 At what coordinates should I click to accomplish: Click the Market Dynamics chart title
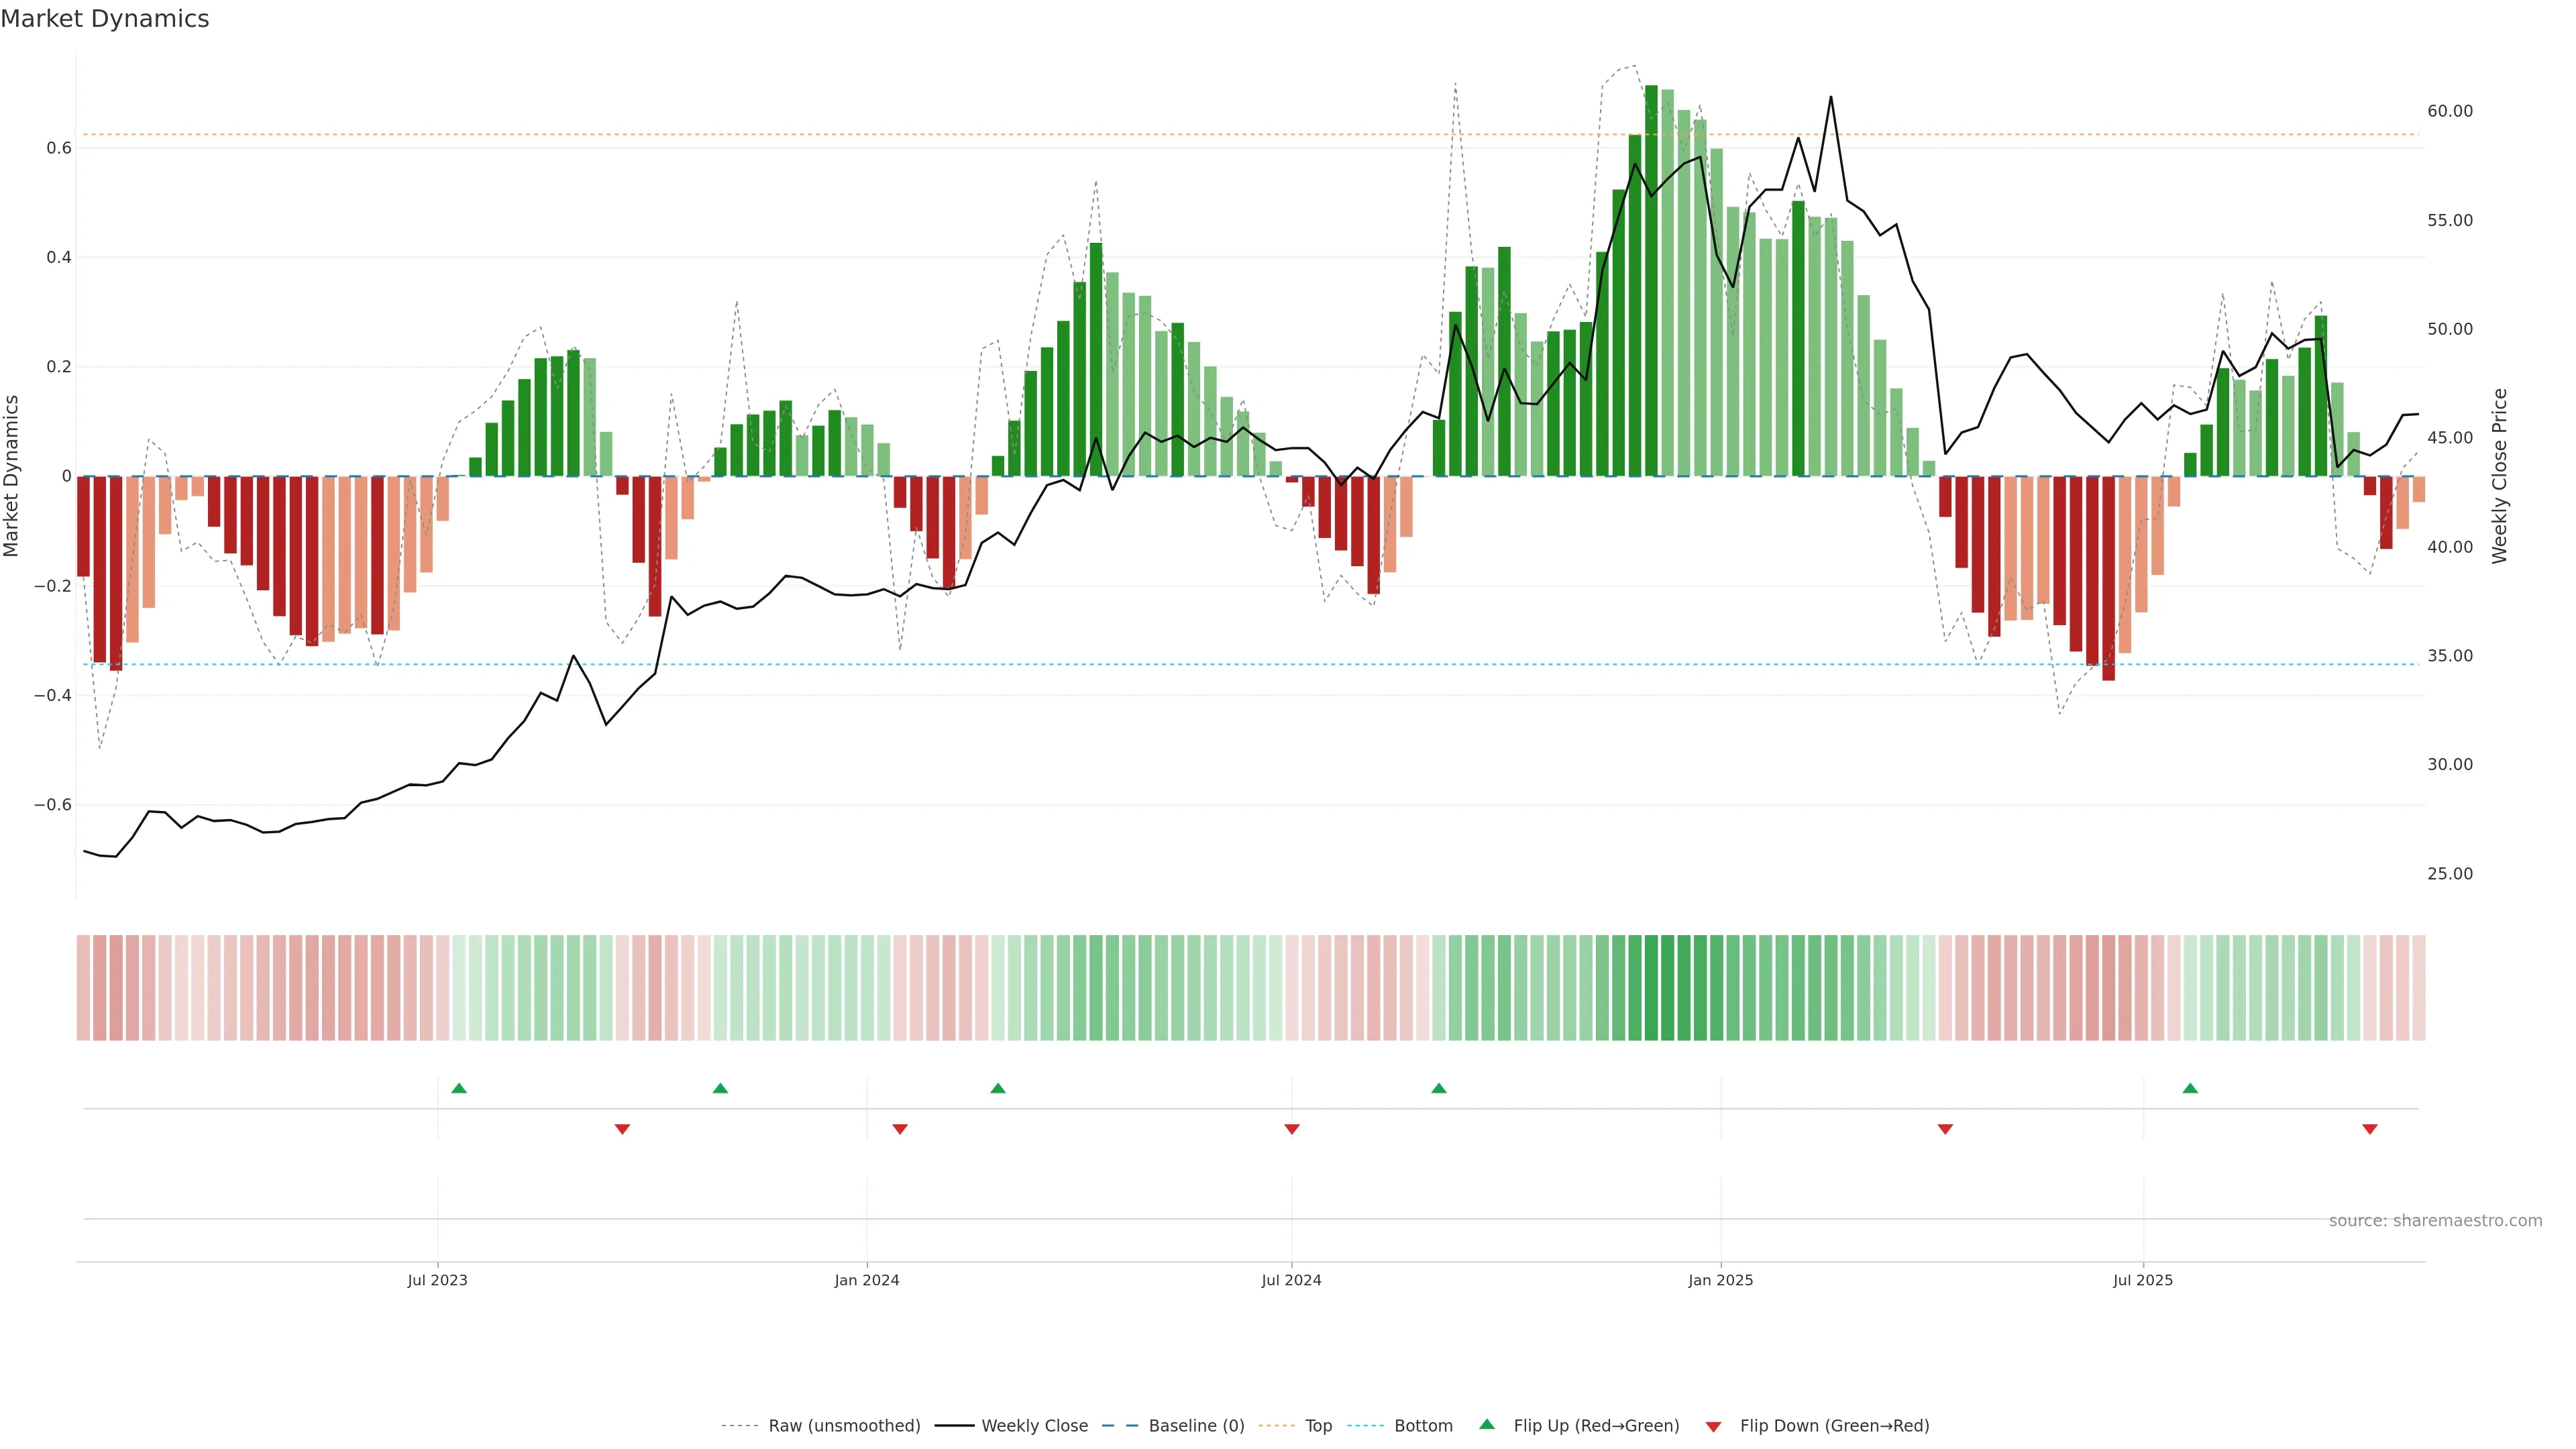(105, 19)
